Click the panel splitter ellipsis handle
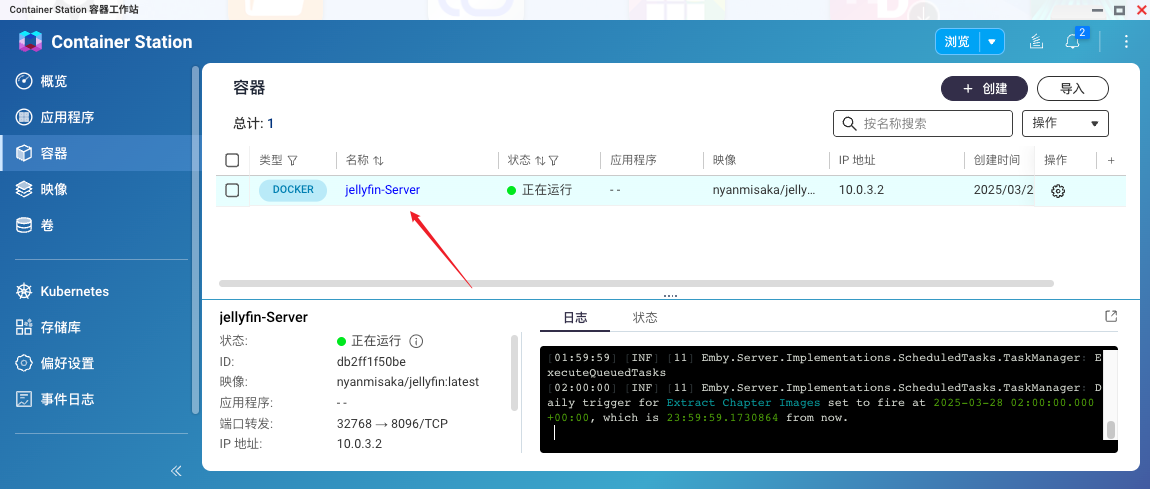 point(670,295)
